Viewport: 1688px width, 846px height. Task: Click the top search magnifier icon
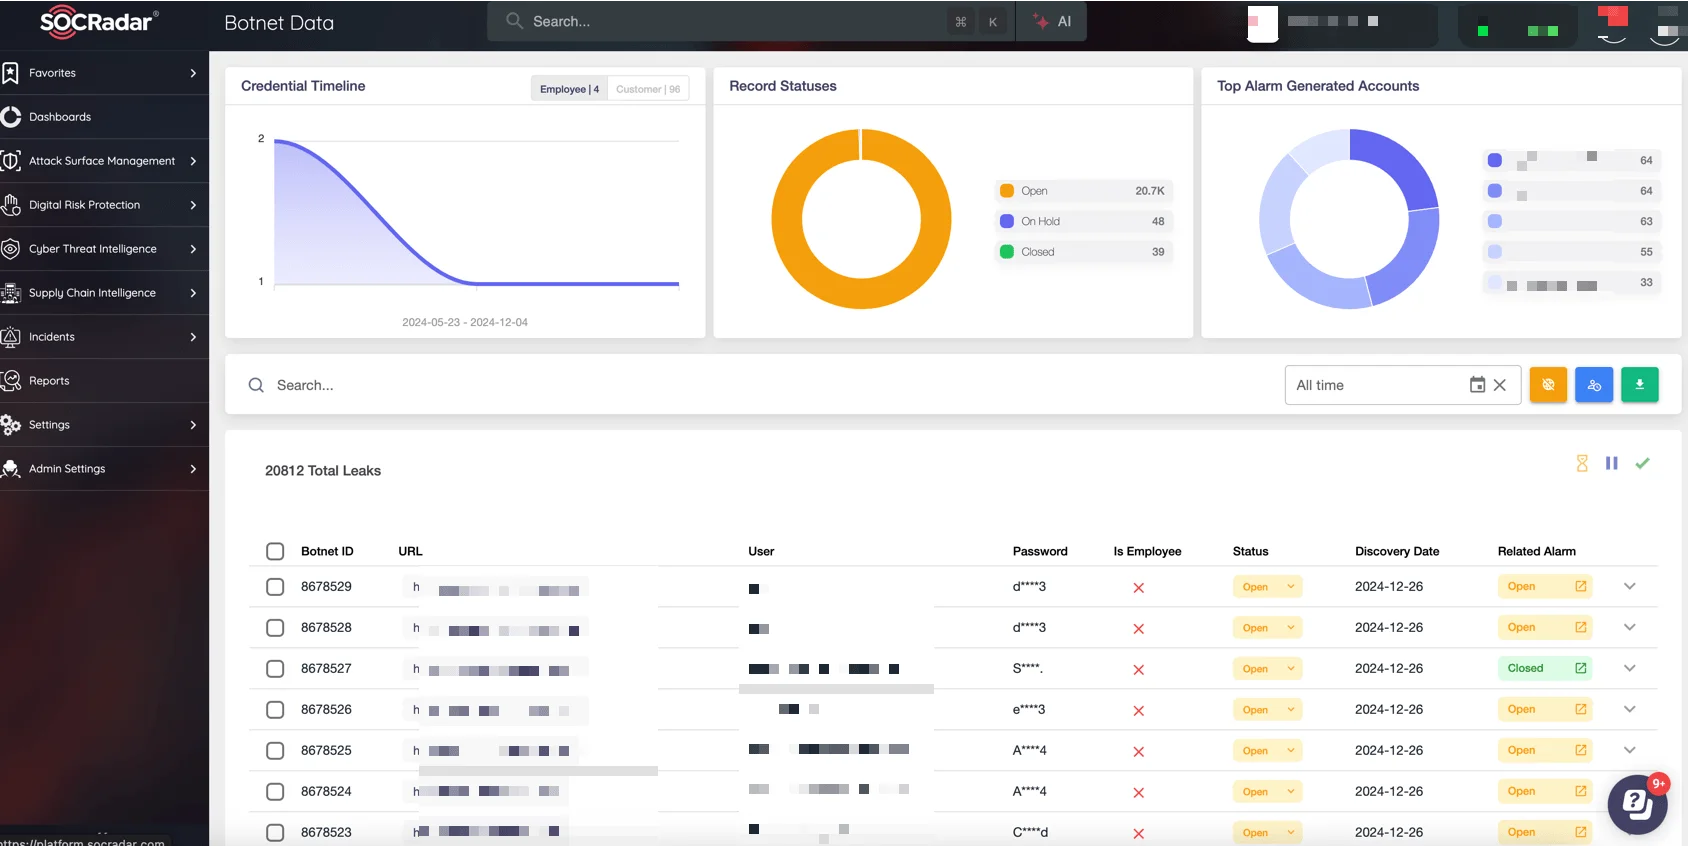(514, 21)
